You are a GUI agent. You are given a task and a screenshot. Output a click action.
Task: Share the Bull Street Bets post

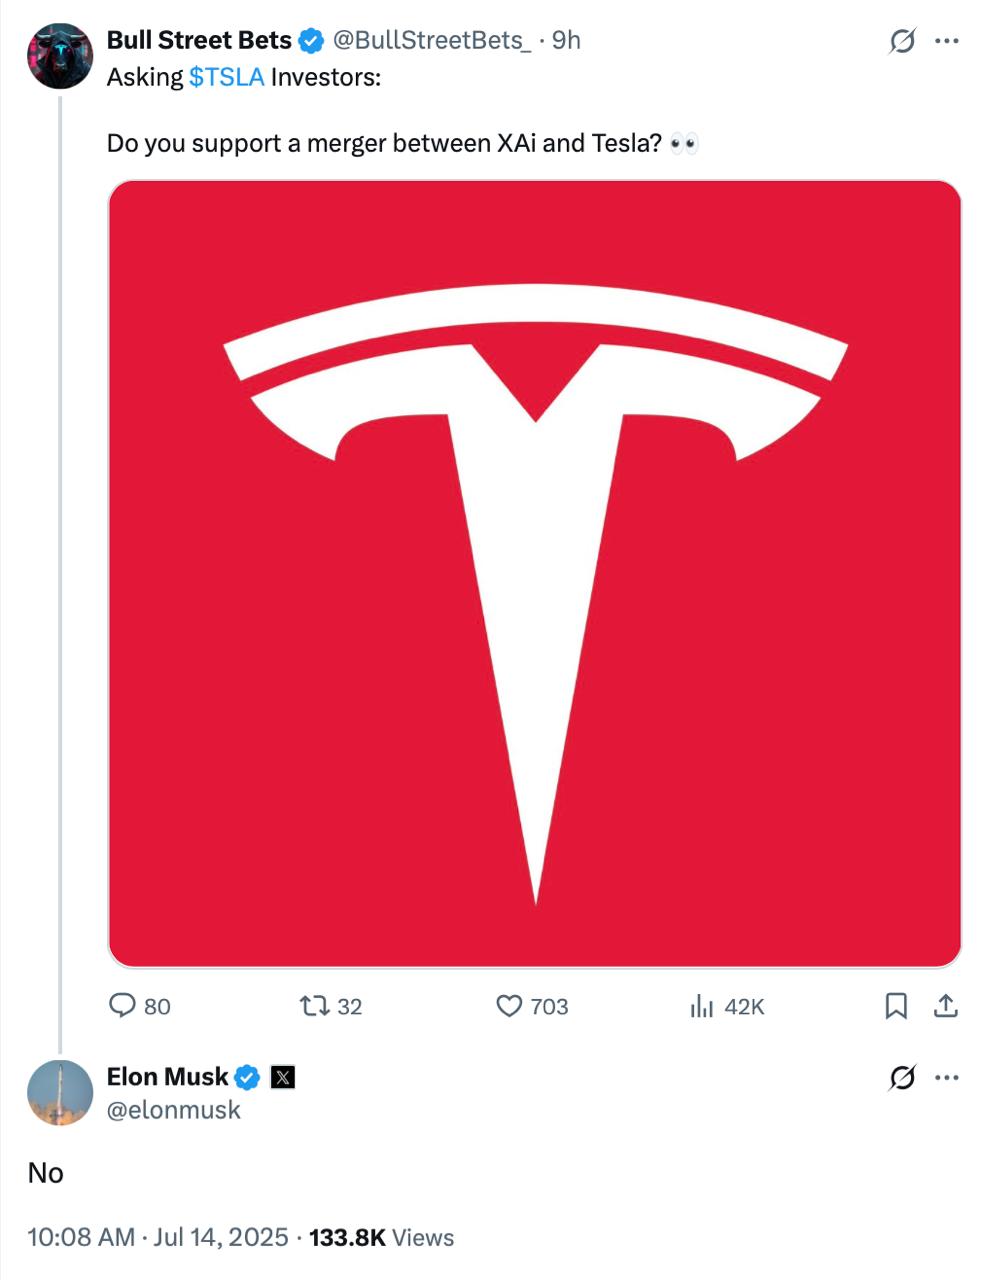point(945,1006)
